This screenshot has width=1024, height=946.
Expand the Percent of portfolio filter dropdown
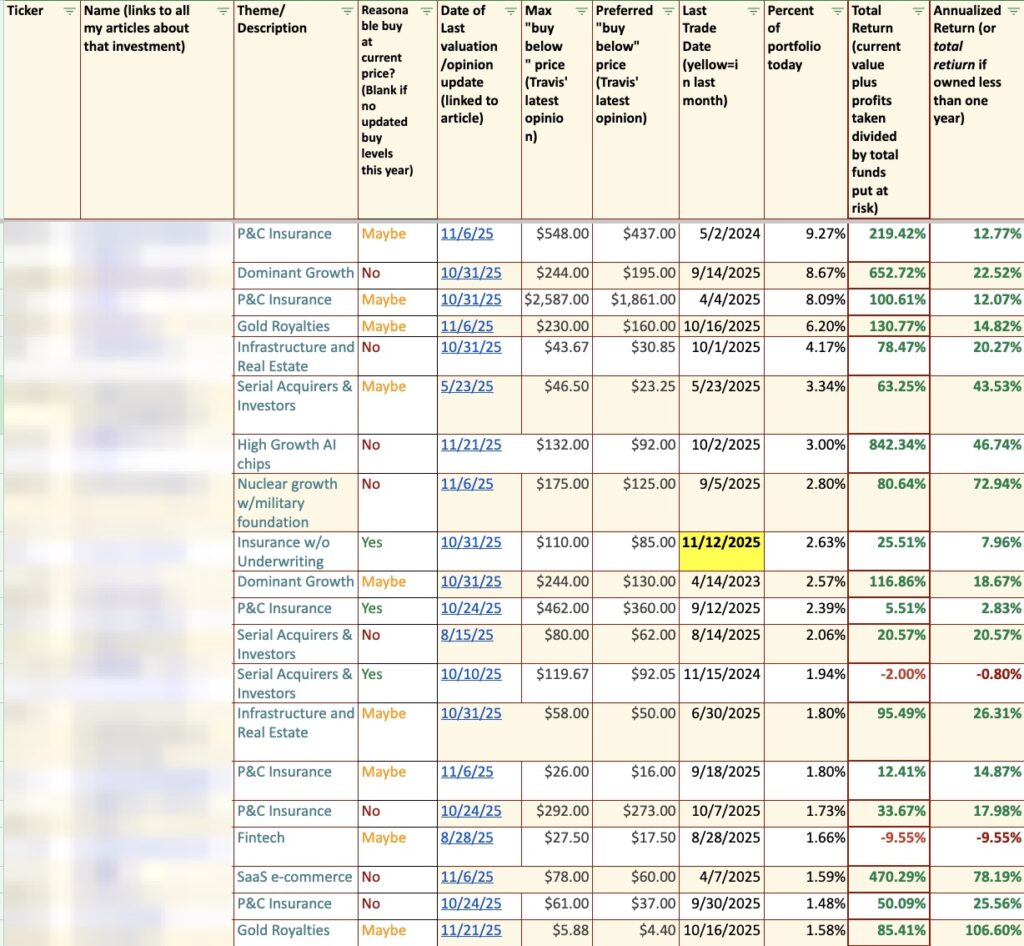click(x=836, y=11)
